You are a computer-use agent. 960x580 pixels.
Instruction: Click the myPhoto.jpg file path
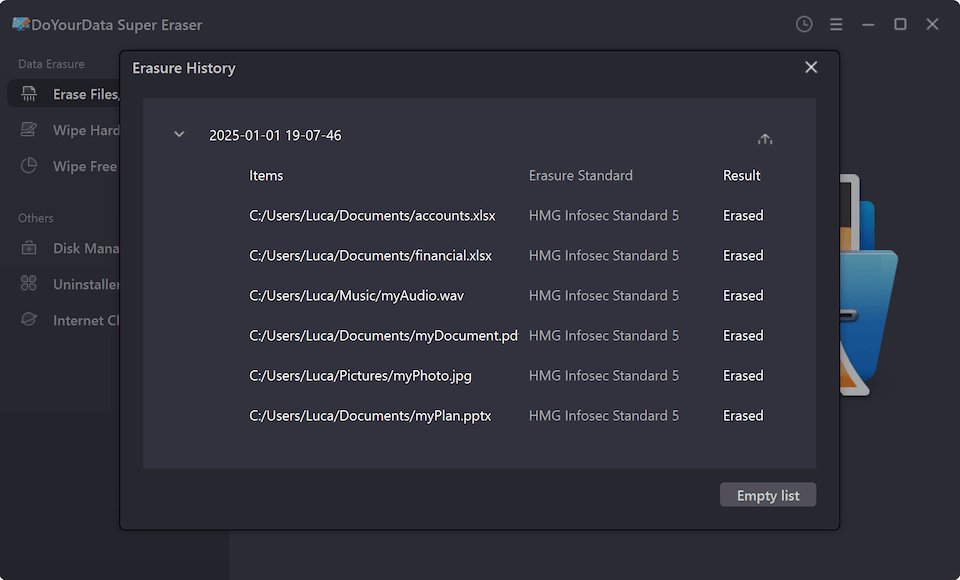point(360,376)
